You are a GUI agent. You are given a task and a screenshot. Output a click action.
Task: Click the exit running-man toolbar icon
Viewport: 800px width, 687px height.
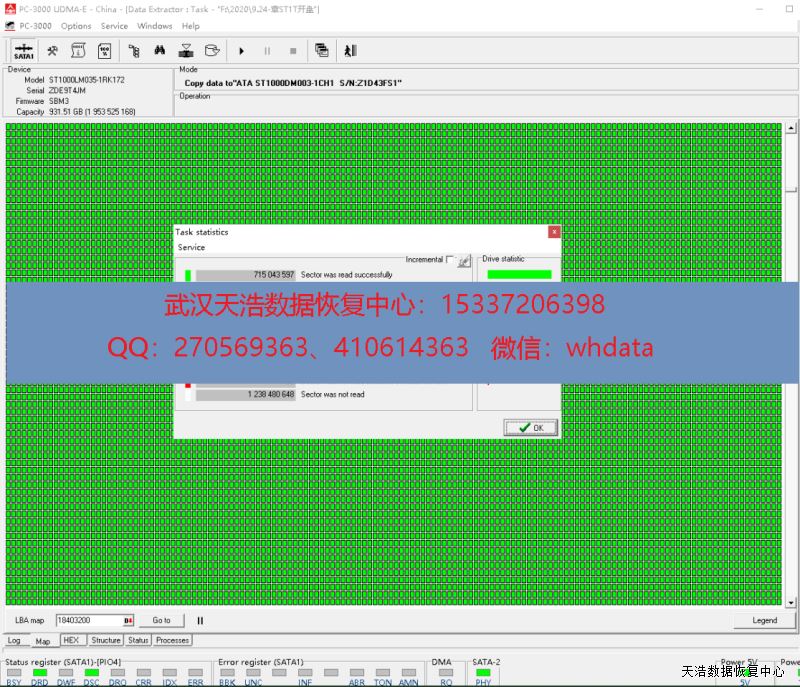349,50
